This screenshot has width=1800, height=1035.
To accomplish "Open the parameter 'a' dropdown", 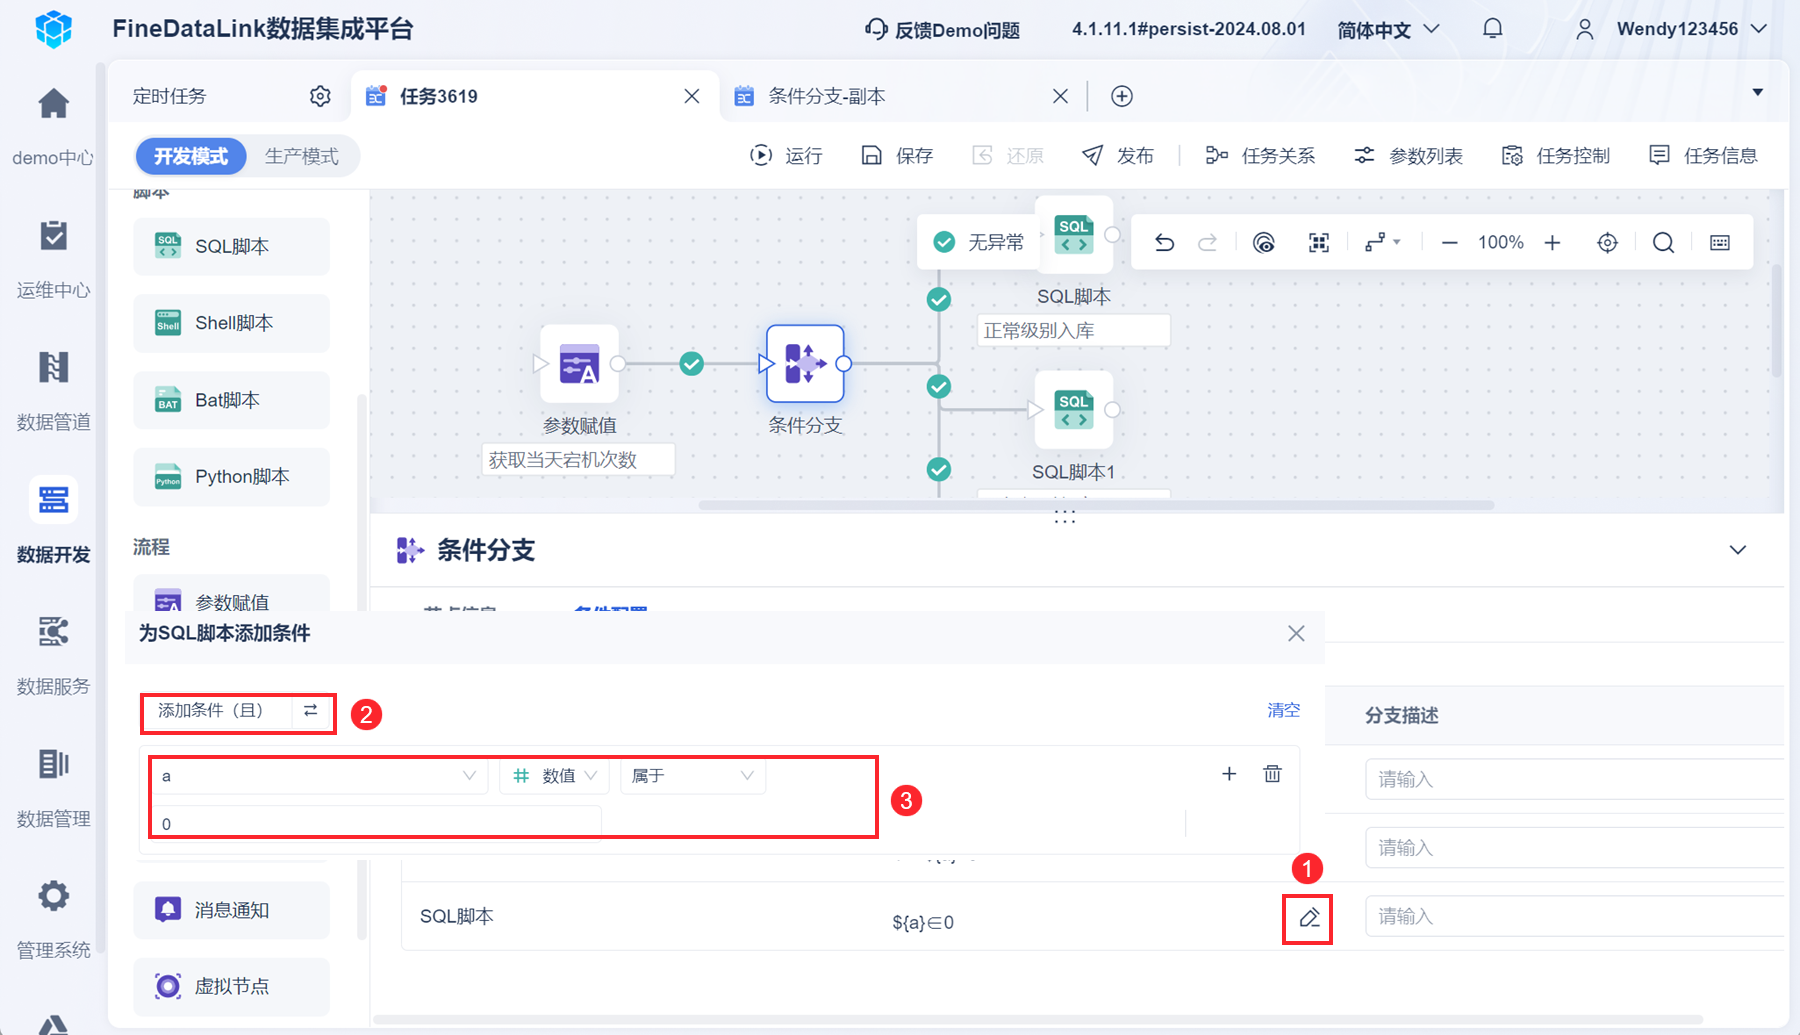I will click(319, 776).
